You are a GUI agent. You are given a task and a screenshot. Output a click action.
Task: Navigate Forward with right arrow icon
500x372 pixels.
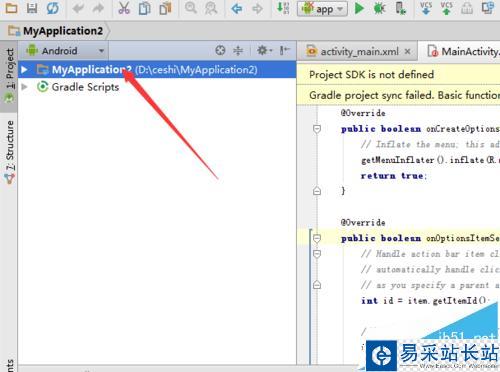257,8
